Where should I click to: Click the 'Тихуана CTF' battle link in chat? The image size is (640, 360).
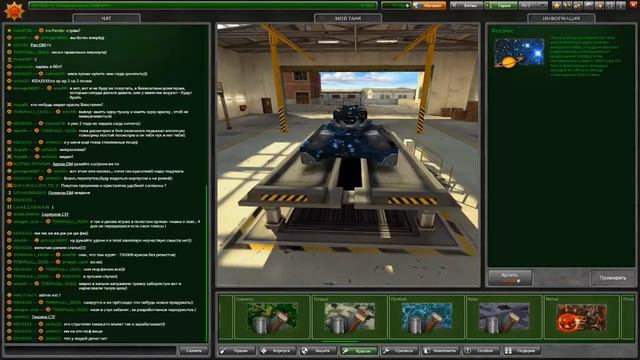click(43, 317)
